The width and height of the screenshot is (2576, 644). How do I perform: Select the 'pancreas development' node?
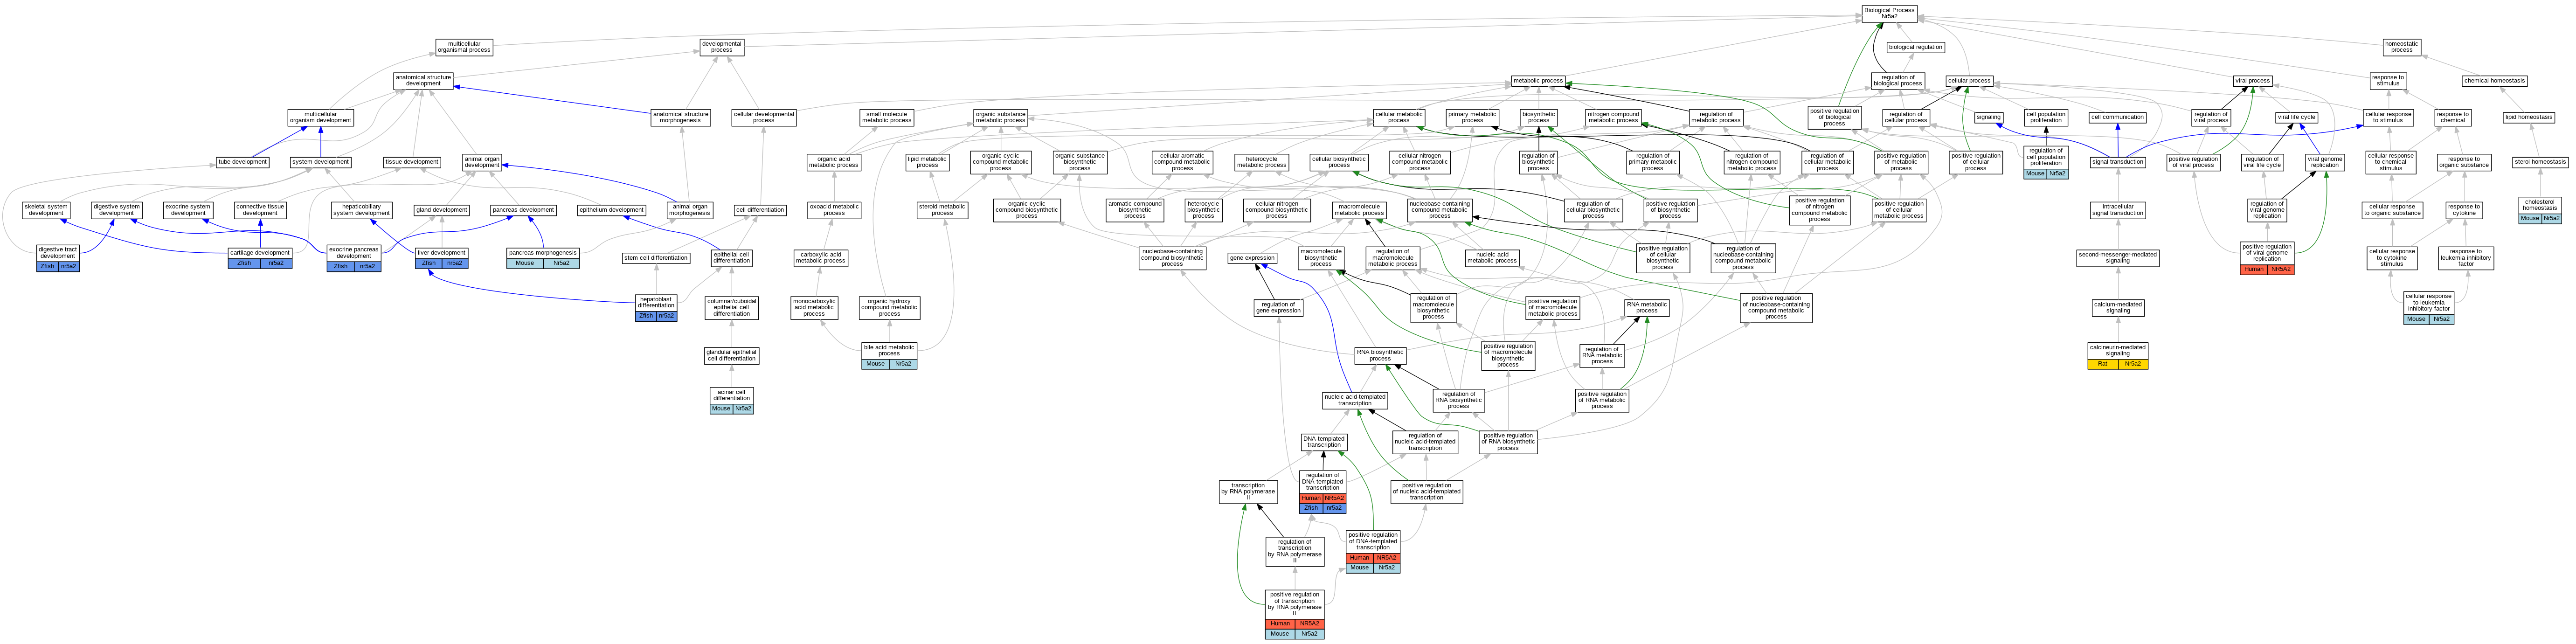click(x=523, y=210)
